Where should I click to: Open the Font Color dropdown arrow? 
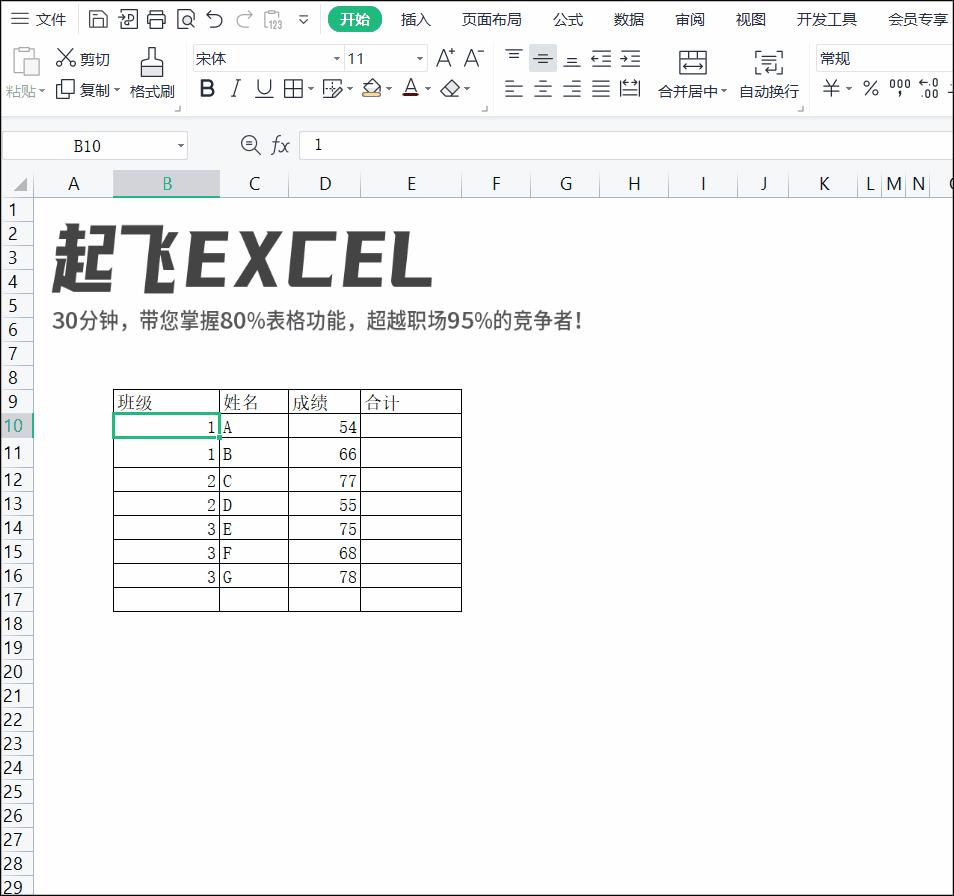pyautogui.click(x=428, y=89)
